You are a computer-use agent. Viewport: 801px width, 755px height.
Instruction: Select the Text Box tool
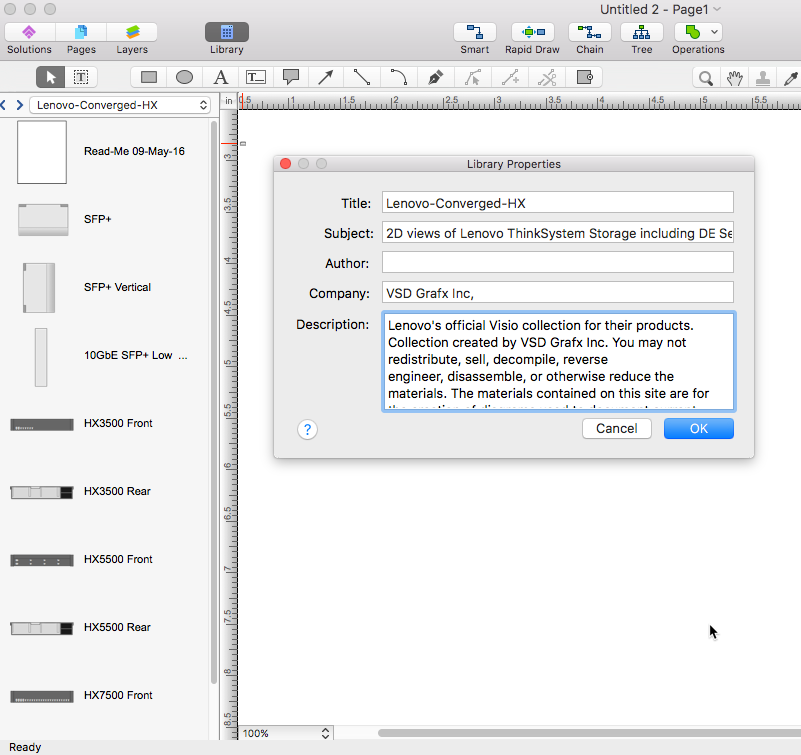point(255,78)
